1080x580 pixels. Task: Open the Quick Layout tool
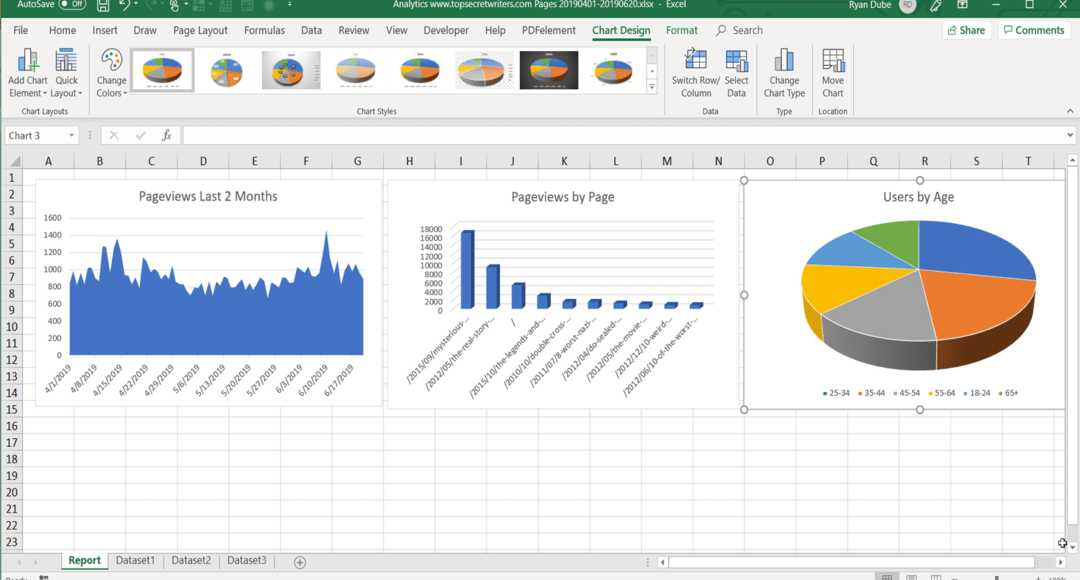(x=66, y=62)
